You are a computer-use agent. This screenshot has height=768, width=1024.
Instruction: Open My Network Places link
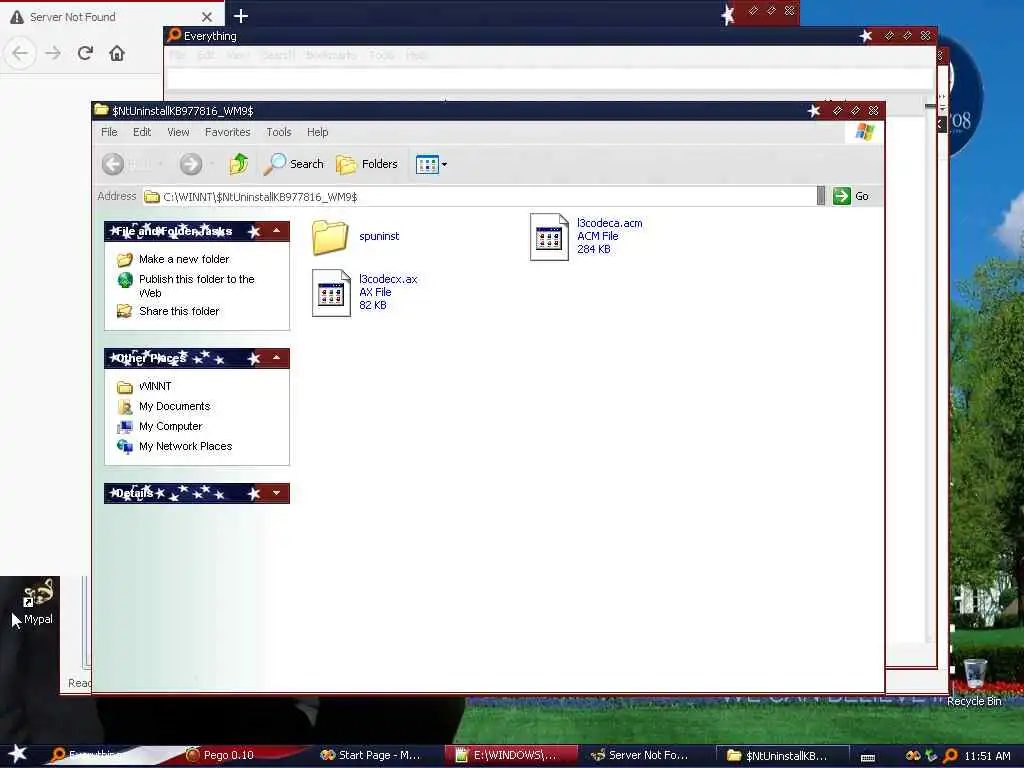(185, 447)
